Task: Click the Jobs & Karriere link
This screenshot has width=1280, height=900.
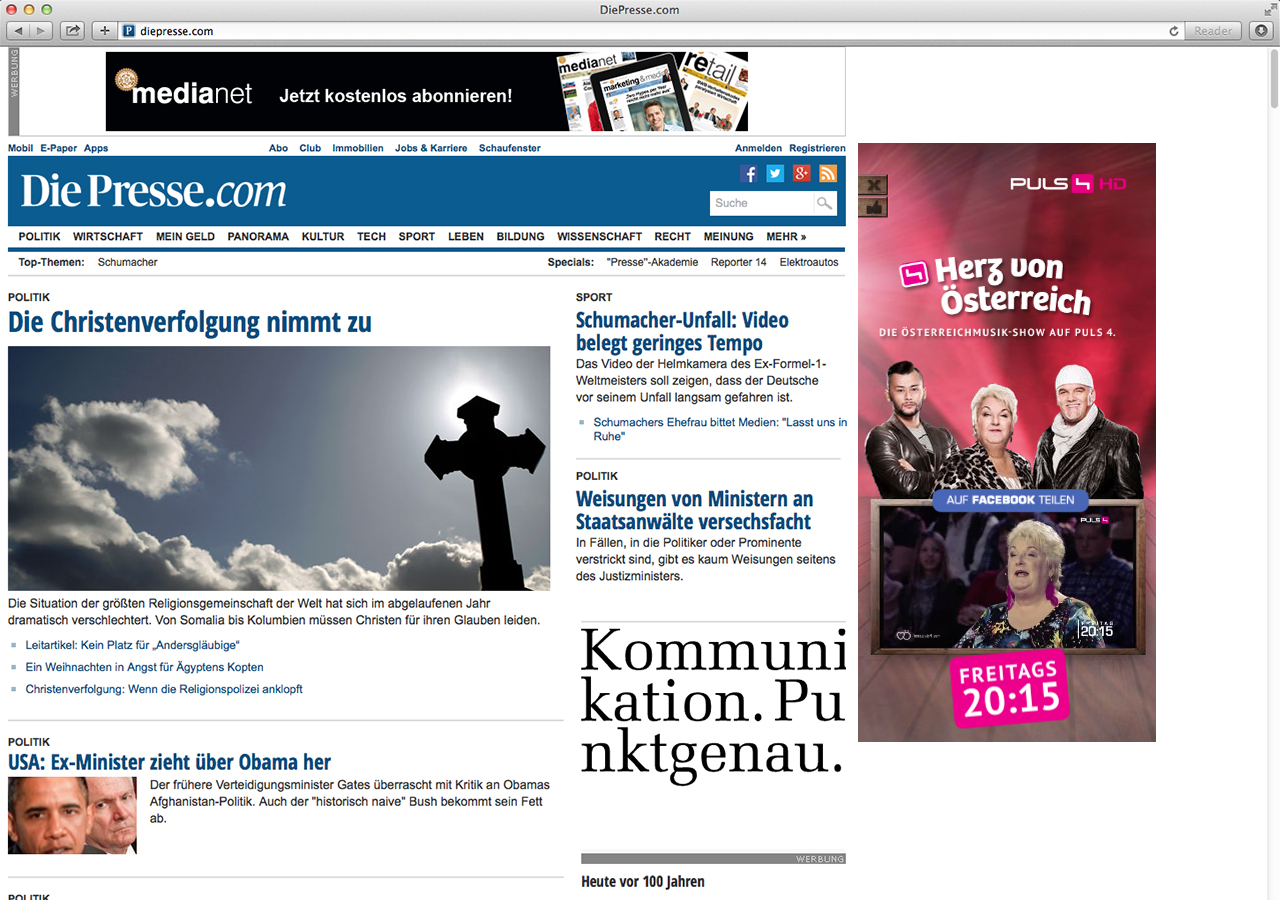Action: pyautogui.click(x=431, y=148)
